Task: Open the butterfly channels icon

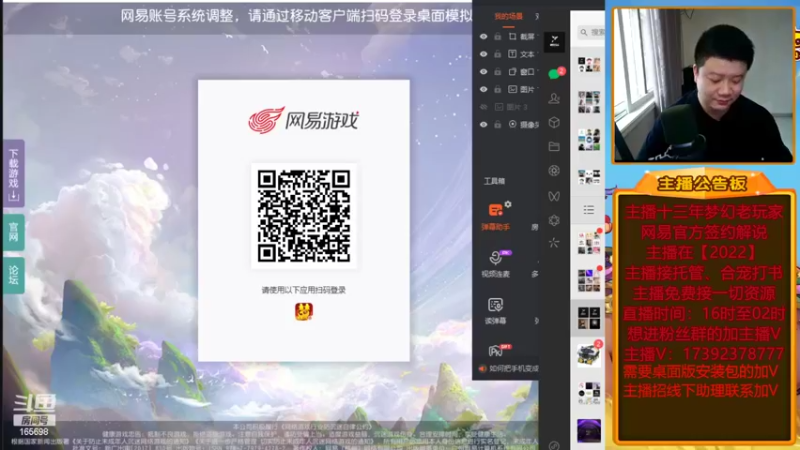Action: tap(554, 196)
